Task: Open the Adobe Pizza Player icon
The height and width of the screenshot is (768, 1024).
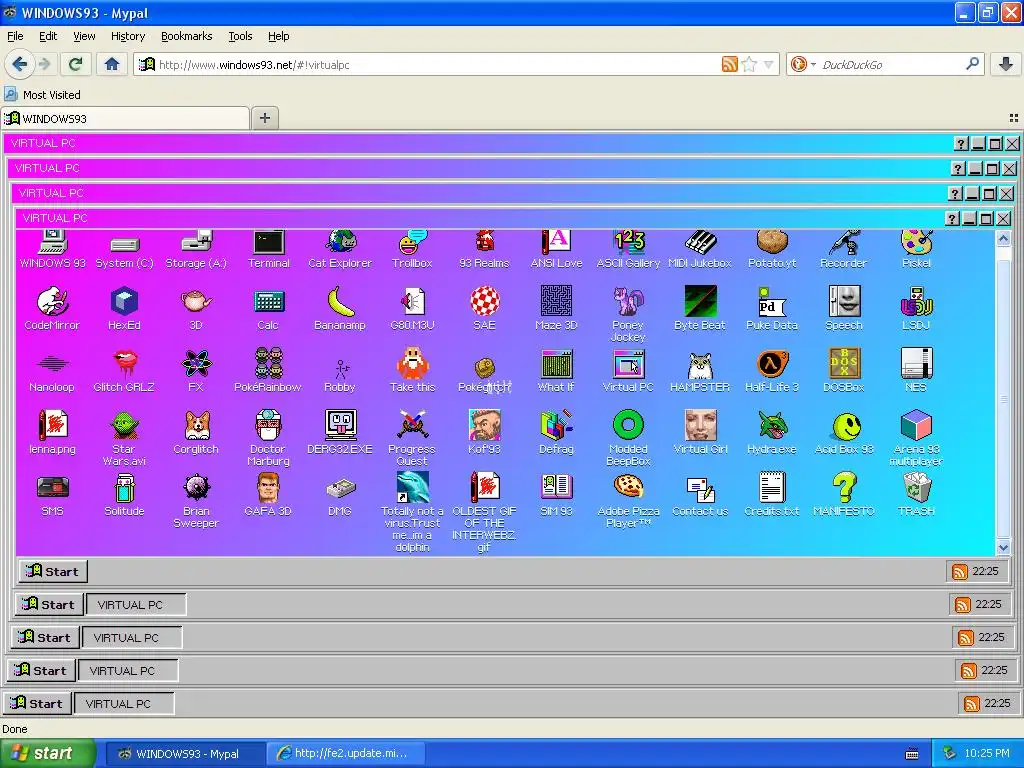Action: pyautogui.click(x=628, y=500)
